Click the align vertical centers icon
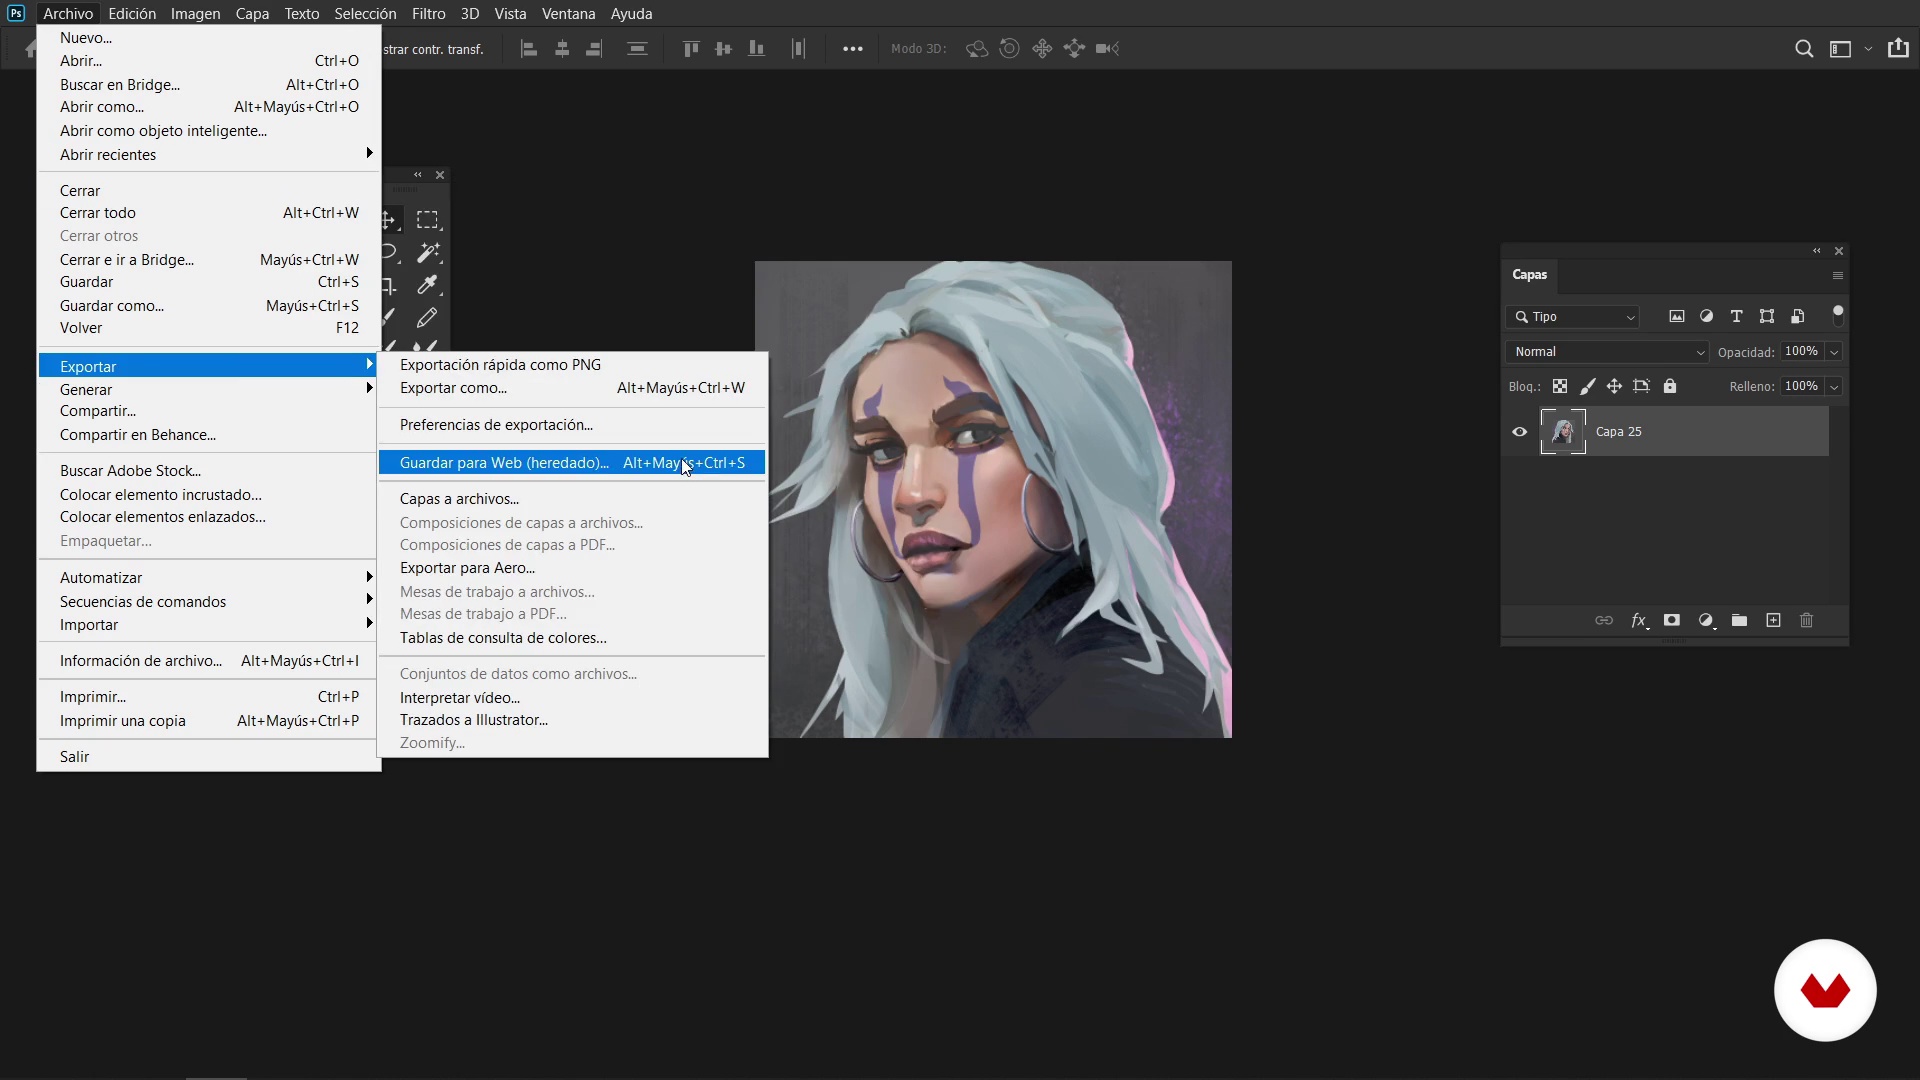This screenshot has height=1080, width=1920. coord(724,48)
